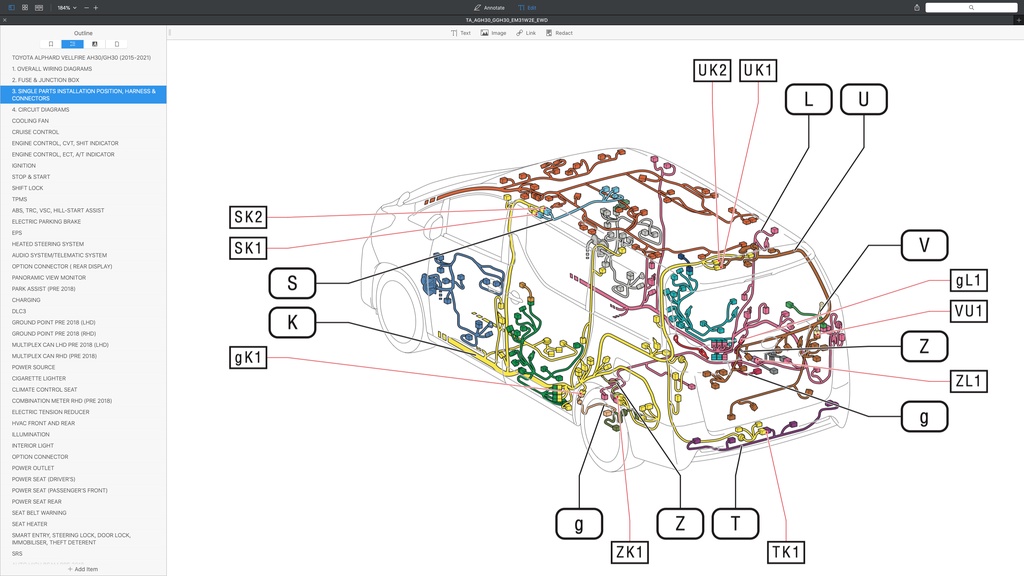Screen dimensions: 1024x576
Task: Go to Ground Point Pre 2018 (LHD) entry
Action: pyautogui.click(x=54, y=323)
